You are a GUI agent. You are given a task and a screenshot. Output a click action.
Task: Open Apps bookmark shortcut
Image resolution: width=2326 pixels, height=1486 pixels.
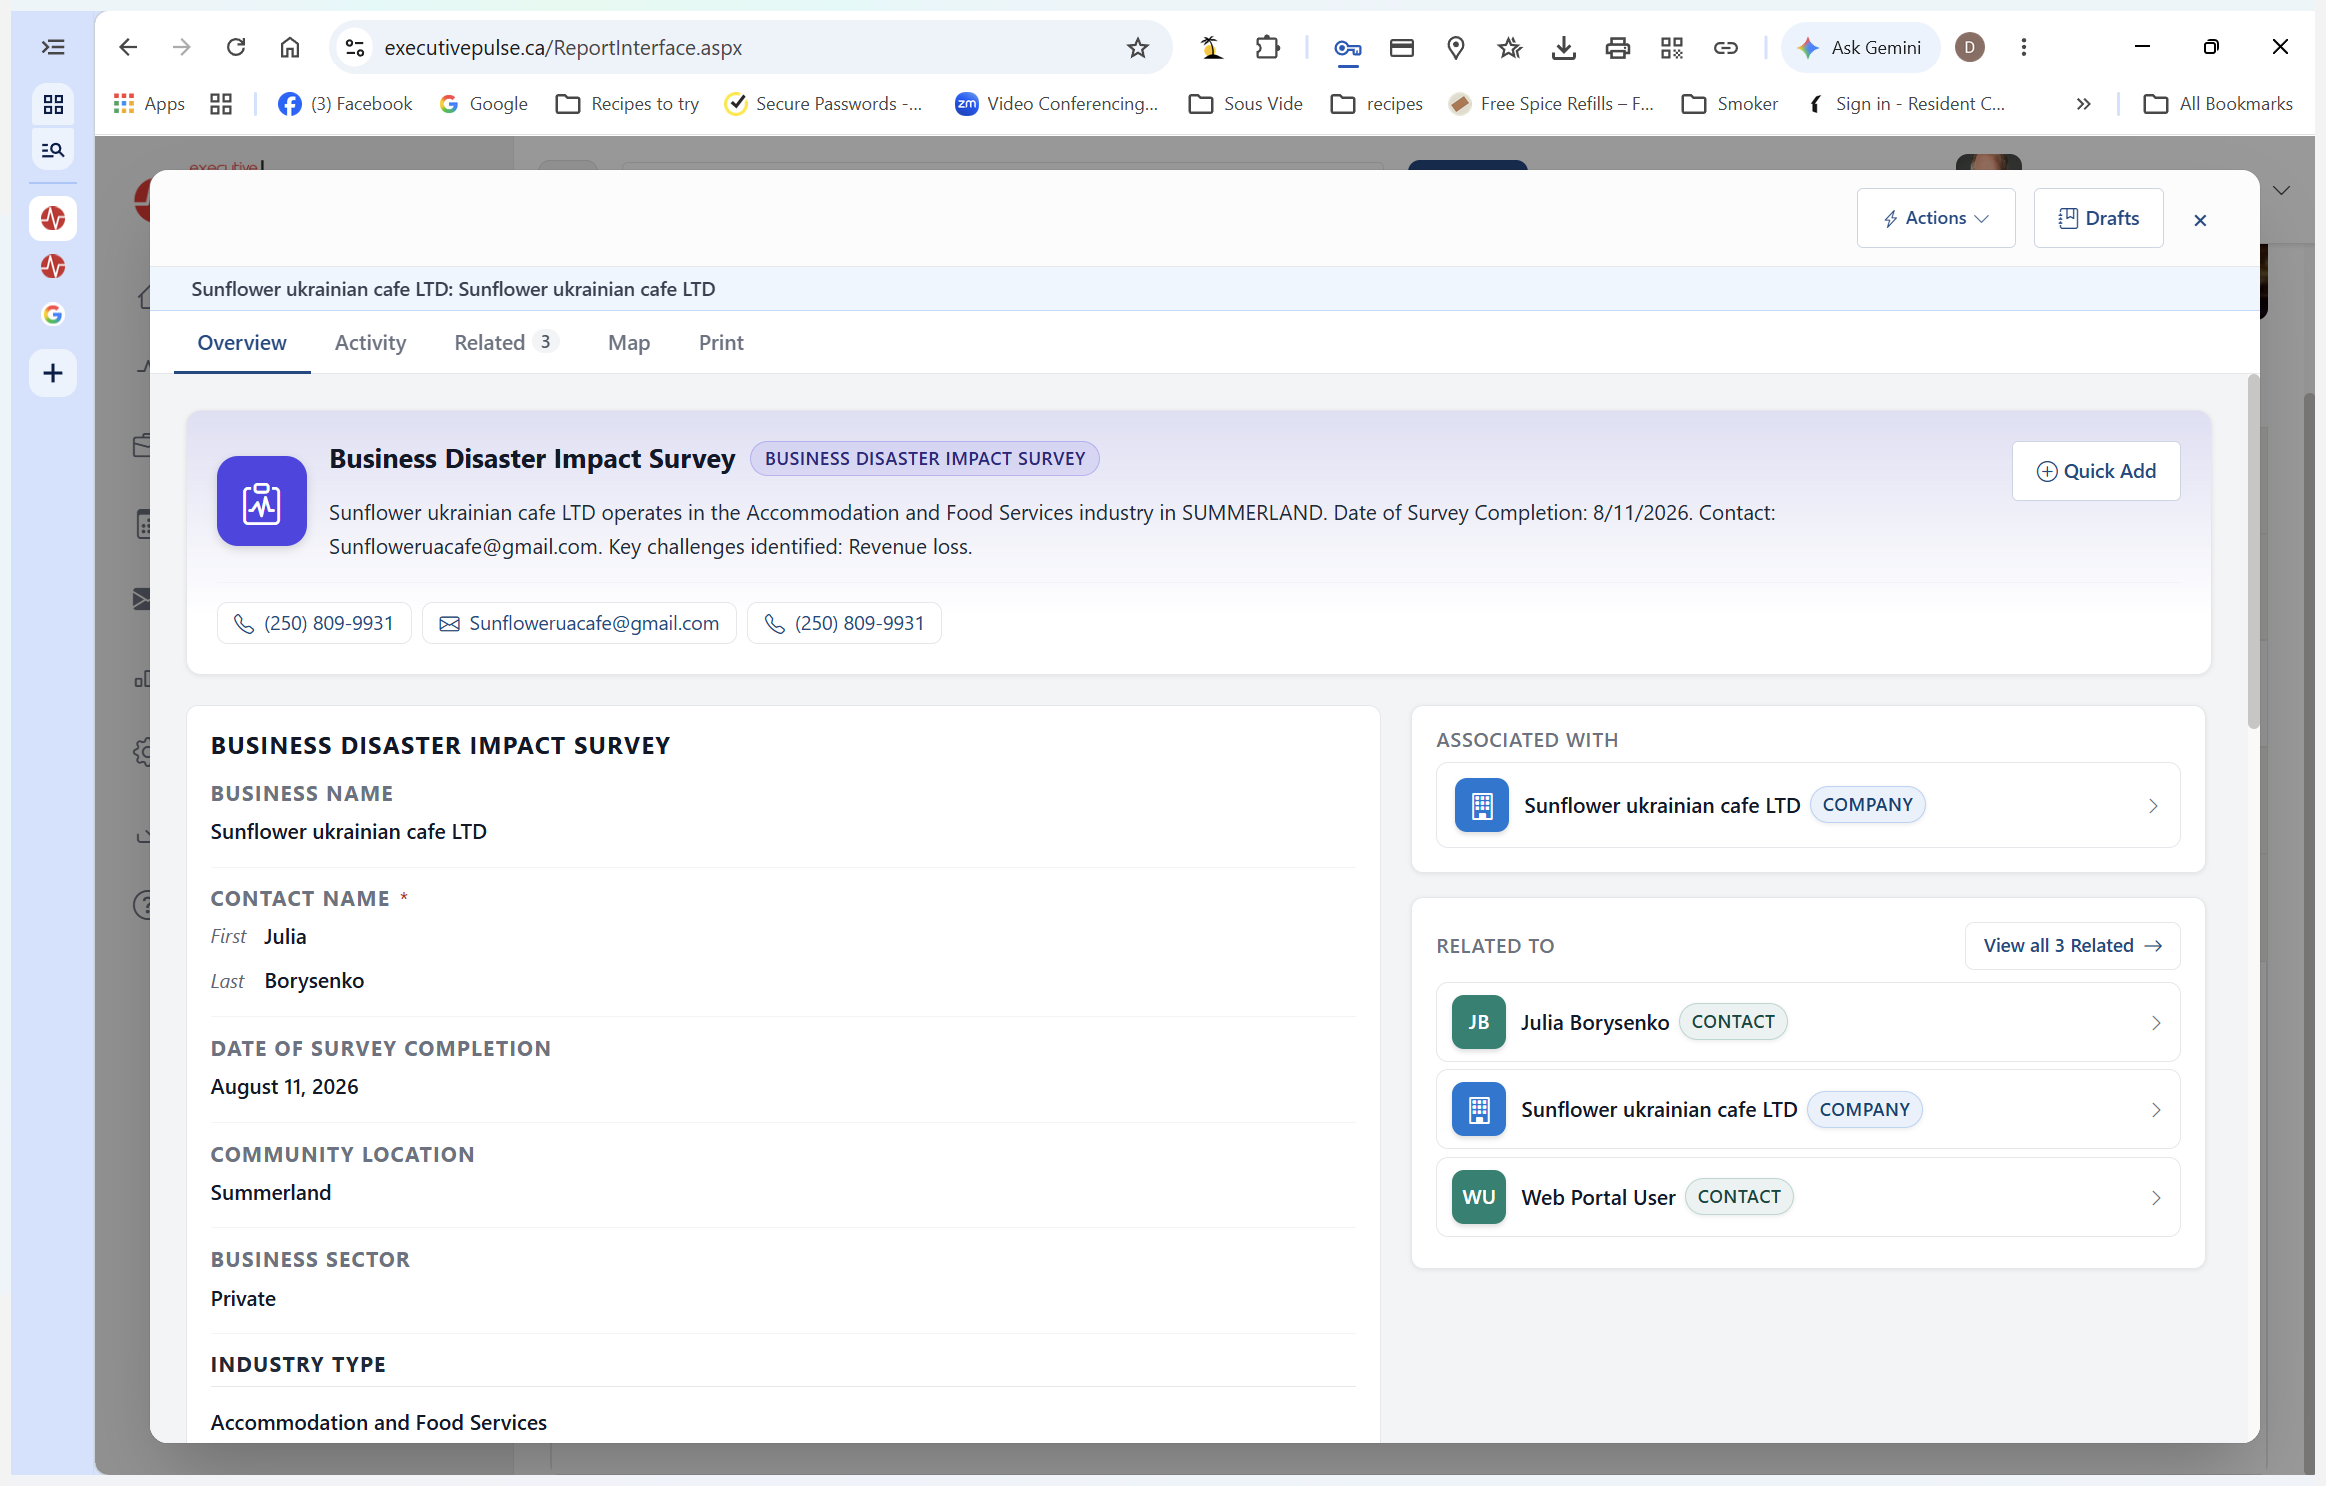coord(150,104)
